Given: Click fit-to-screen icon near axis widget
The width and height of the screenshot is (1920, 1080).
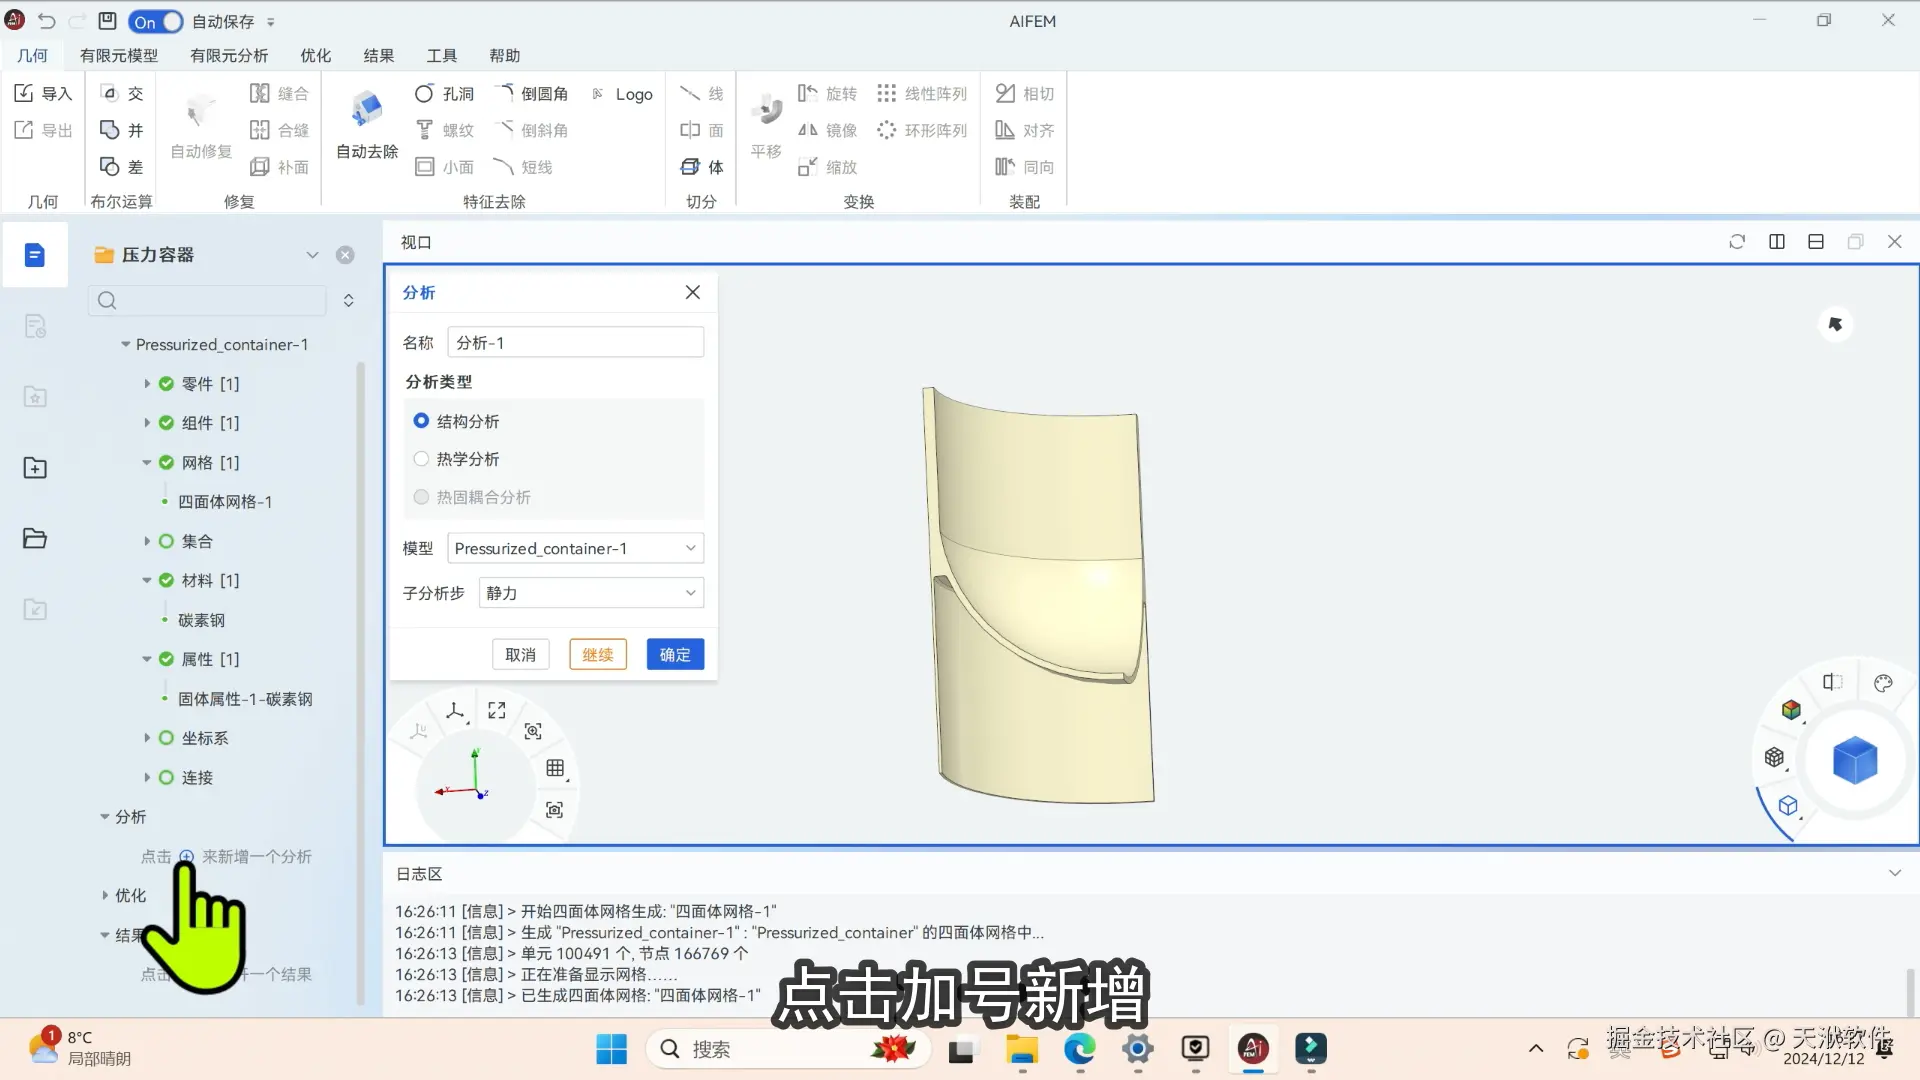Looking at the screenshot, I should (x=497, y=710).
